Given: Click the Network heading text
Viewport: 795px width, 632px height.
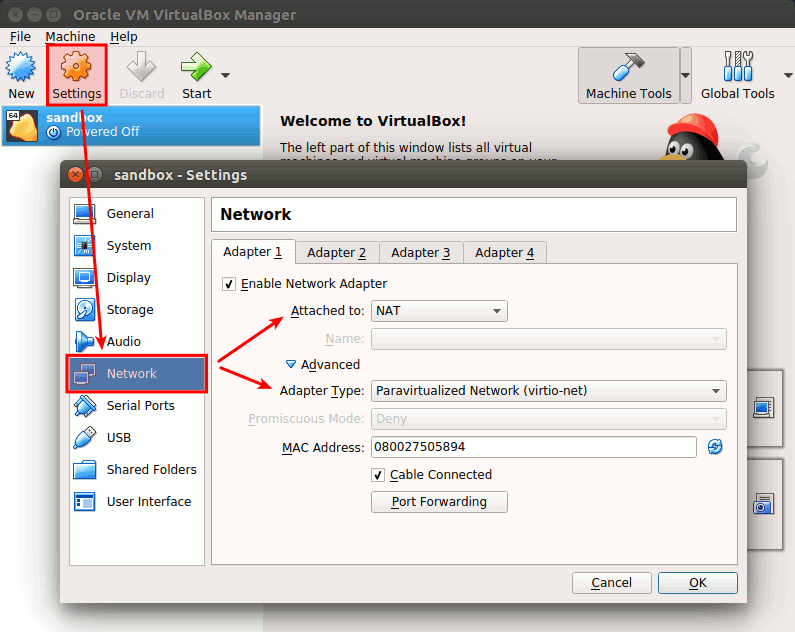Looking at the screenshot, I should click(x=256, y=214).
